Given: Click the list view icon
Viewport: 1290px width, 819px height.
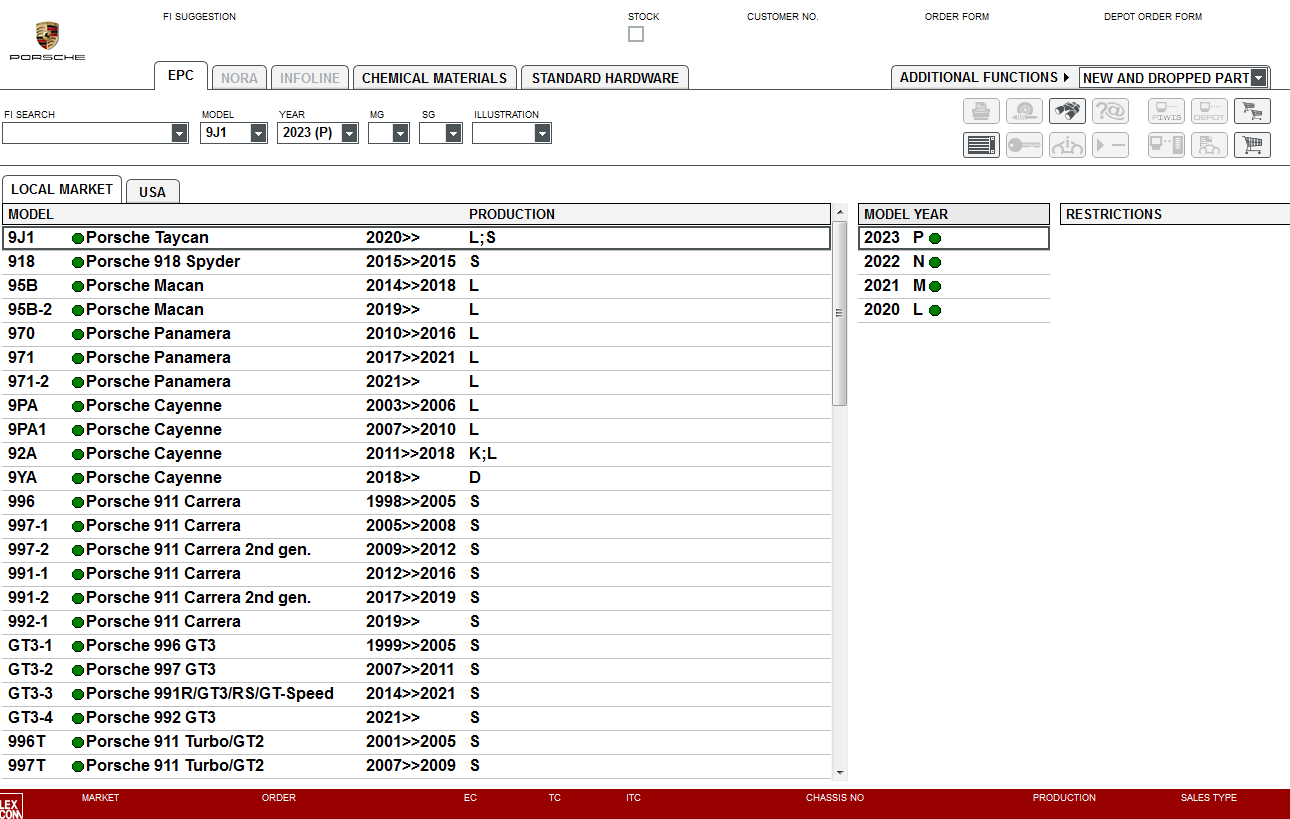Looking at the screenshot, I should [x=981, y=145].
